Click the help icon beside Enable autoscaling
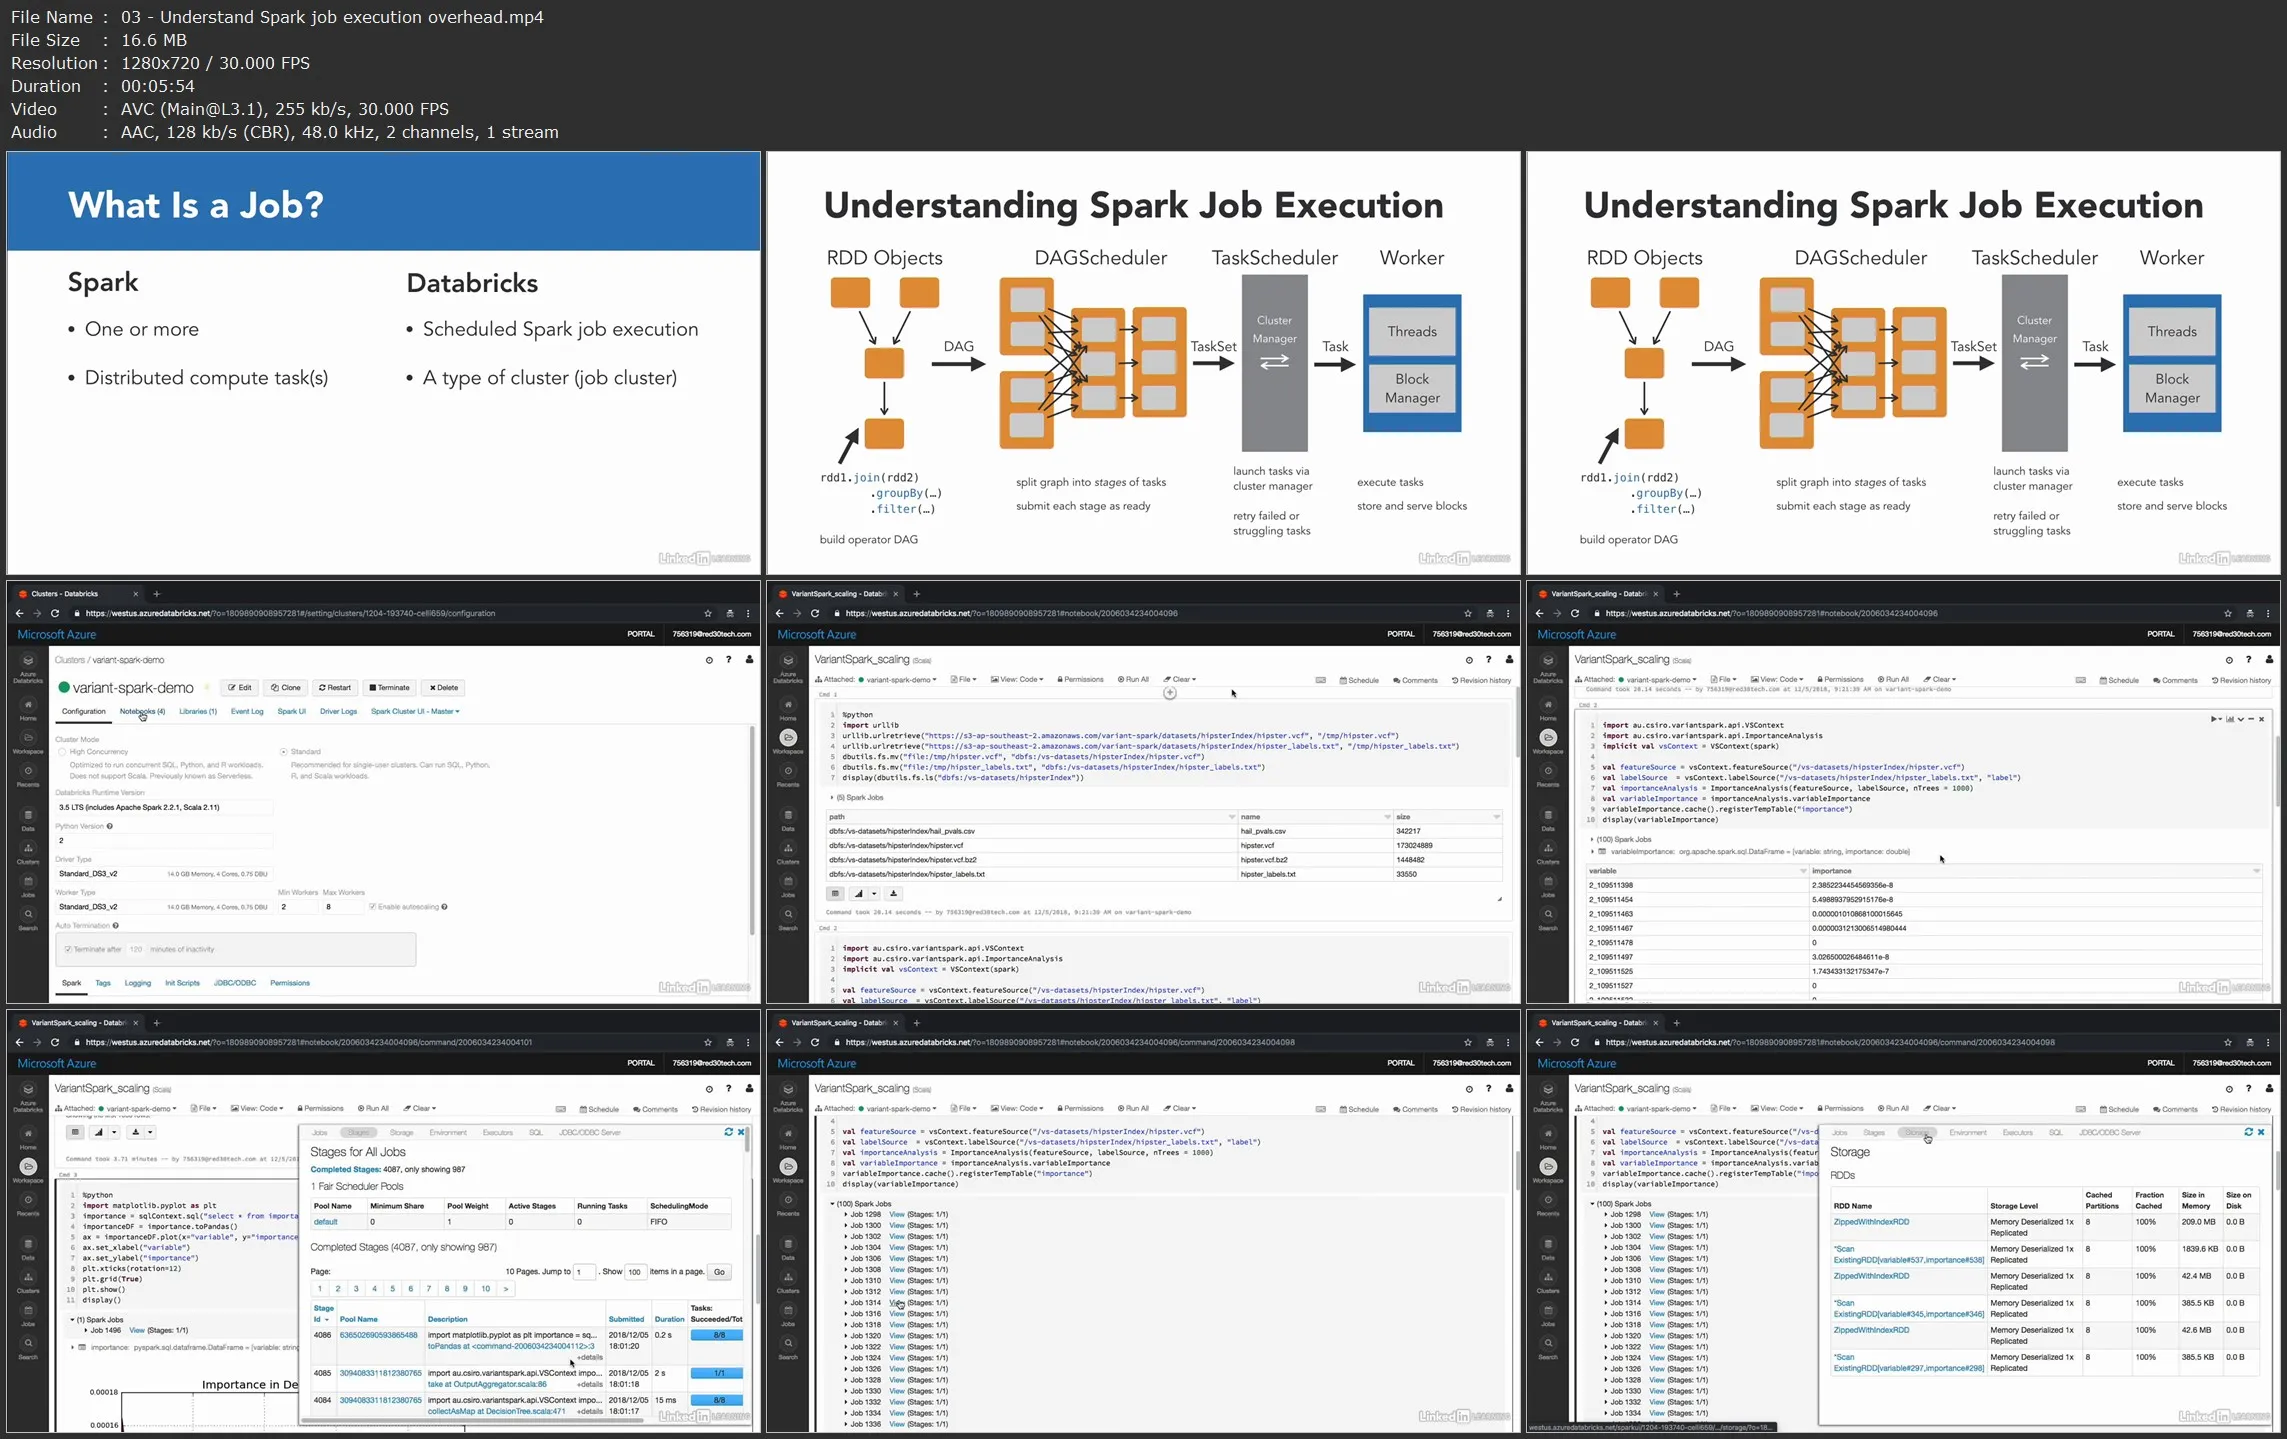This screenshot has height=1439, width=2287. click(444, 907)
